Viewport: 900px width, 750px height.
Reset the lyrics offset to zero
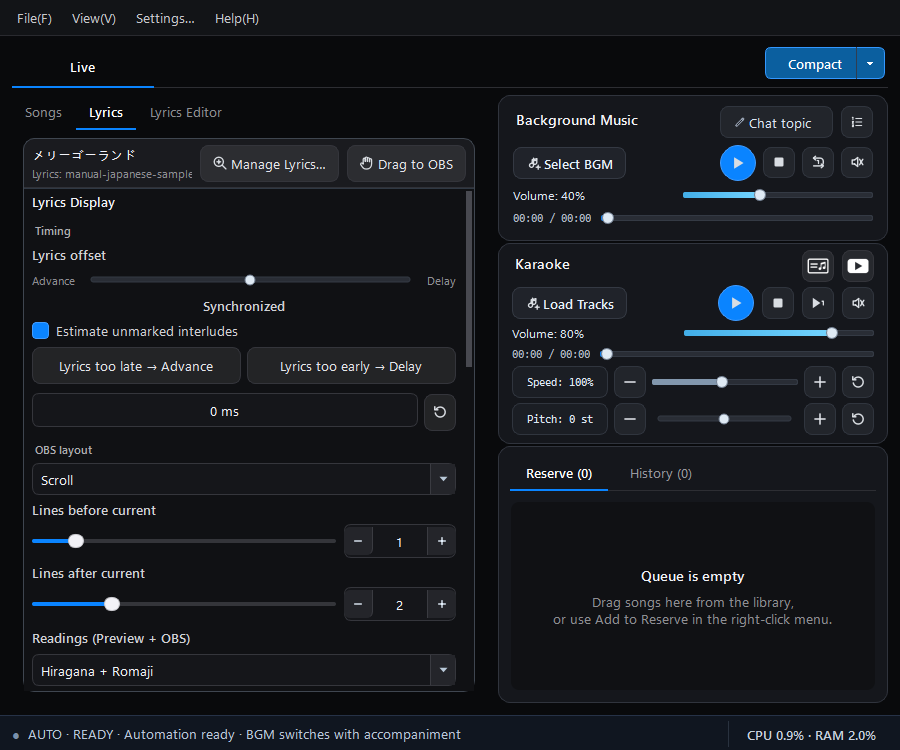click(x=440, y=412)
